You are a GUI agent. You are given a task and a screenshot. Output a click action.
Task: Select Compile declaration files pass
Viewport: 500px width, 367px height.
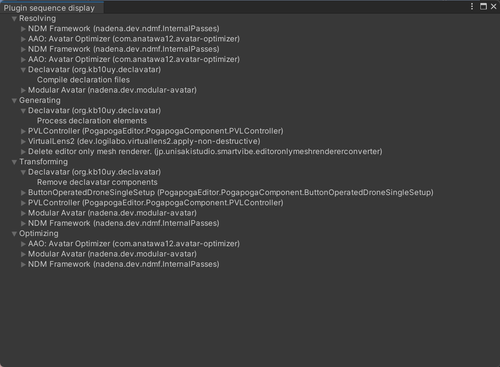83,80
